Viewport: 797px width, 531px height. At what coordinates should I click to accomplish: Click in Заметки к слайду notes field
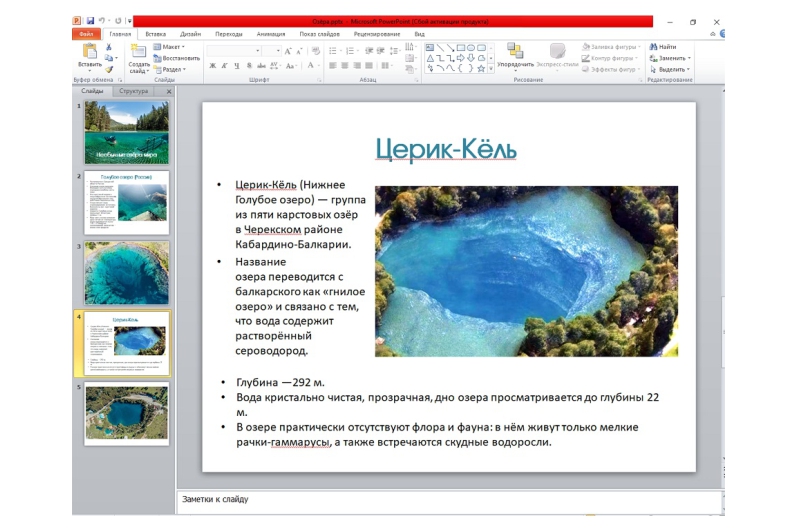pos(449,502)
